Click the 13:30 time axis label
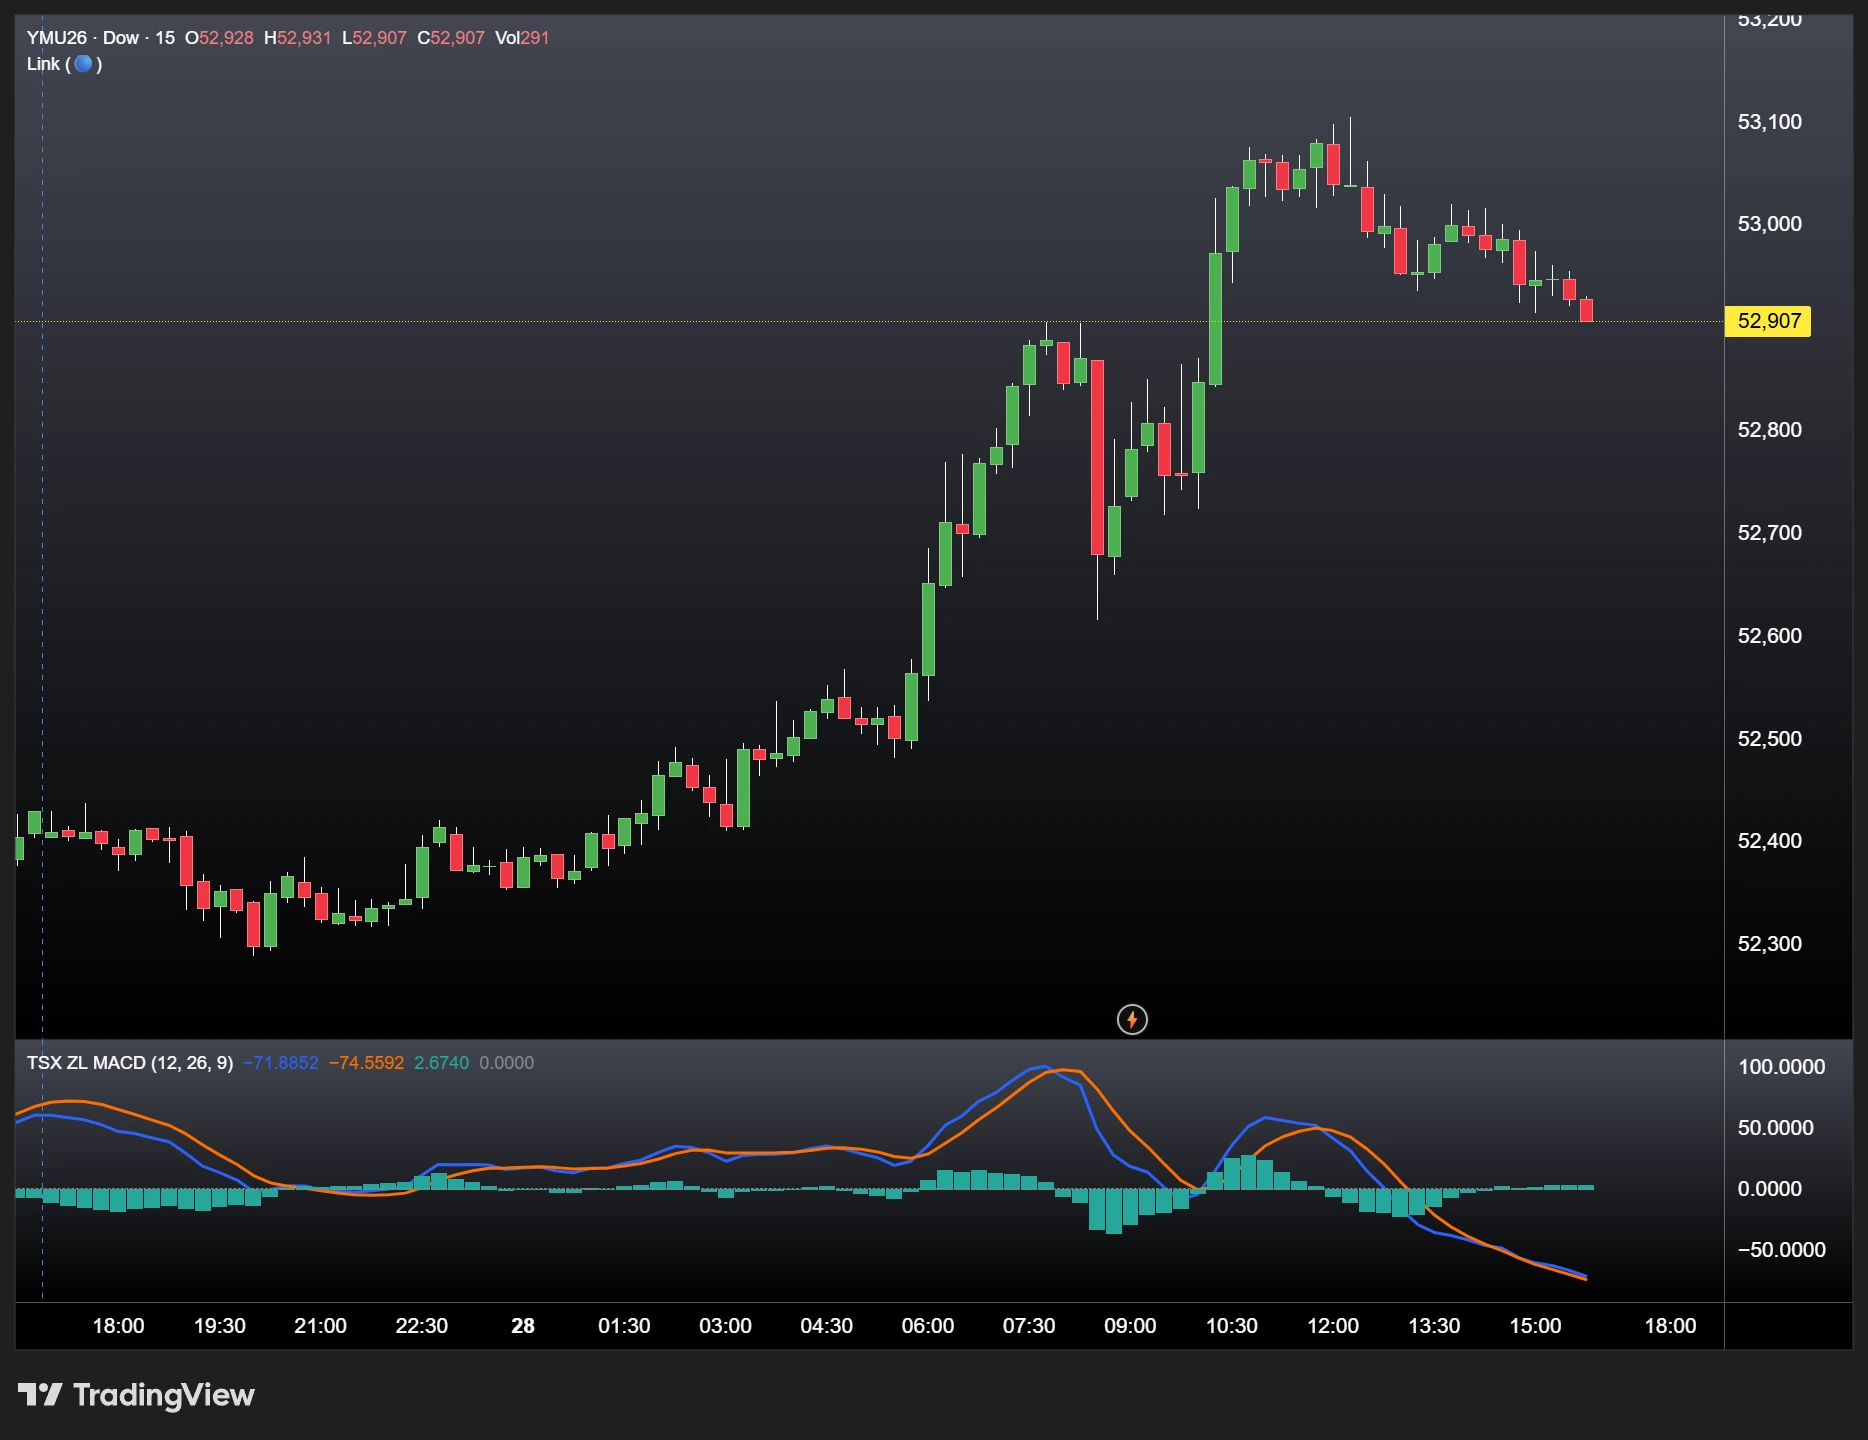This screenshot has height=1440, width=1868. click(x=1434, y=1326)
